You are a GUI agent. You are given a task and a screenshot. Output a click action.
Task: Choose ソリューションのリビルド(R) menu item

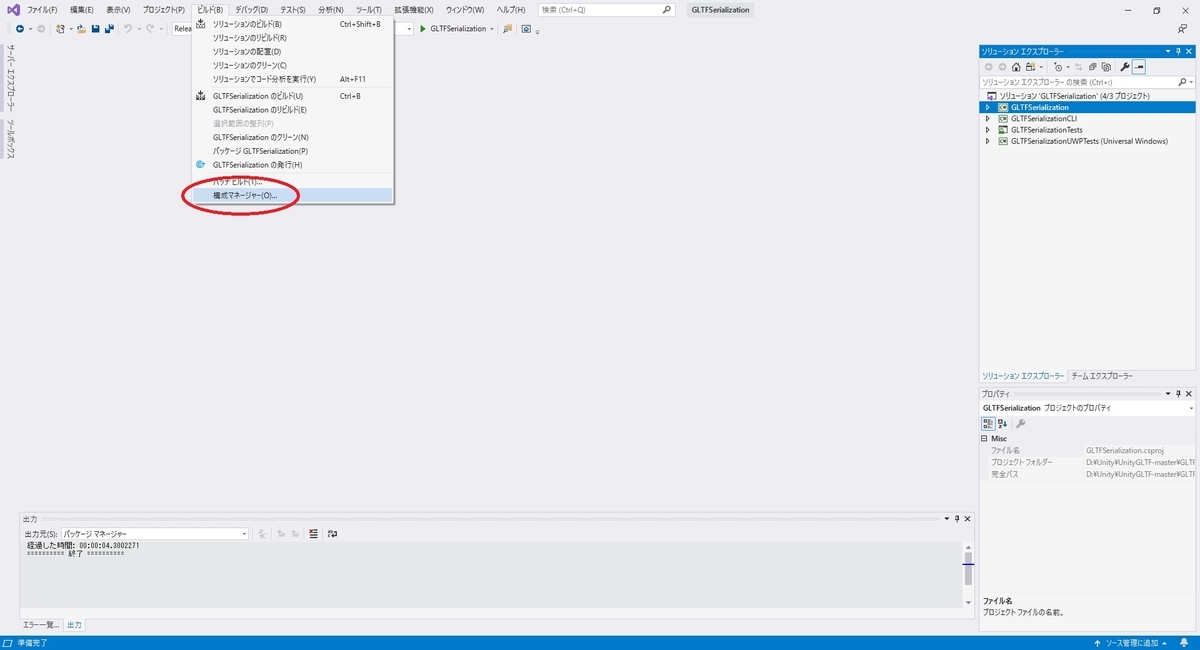coord(293,38)
